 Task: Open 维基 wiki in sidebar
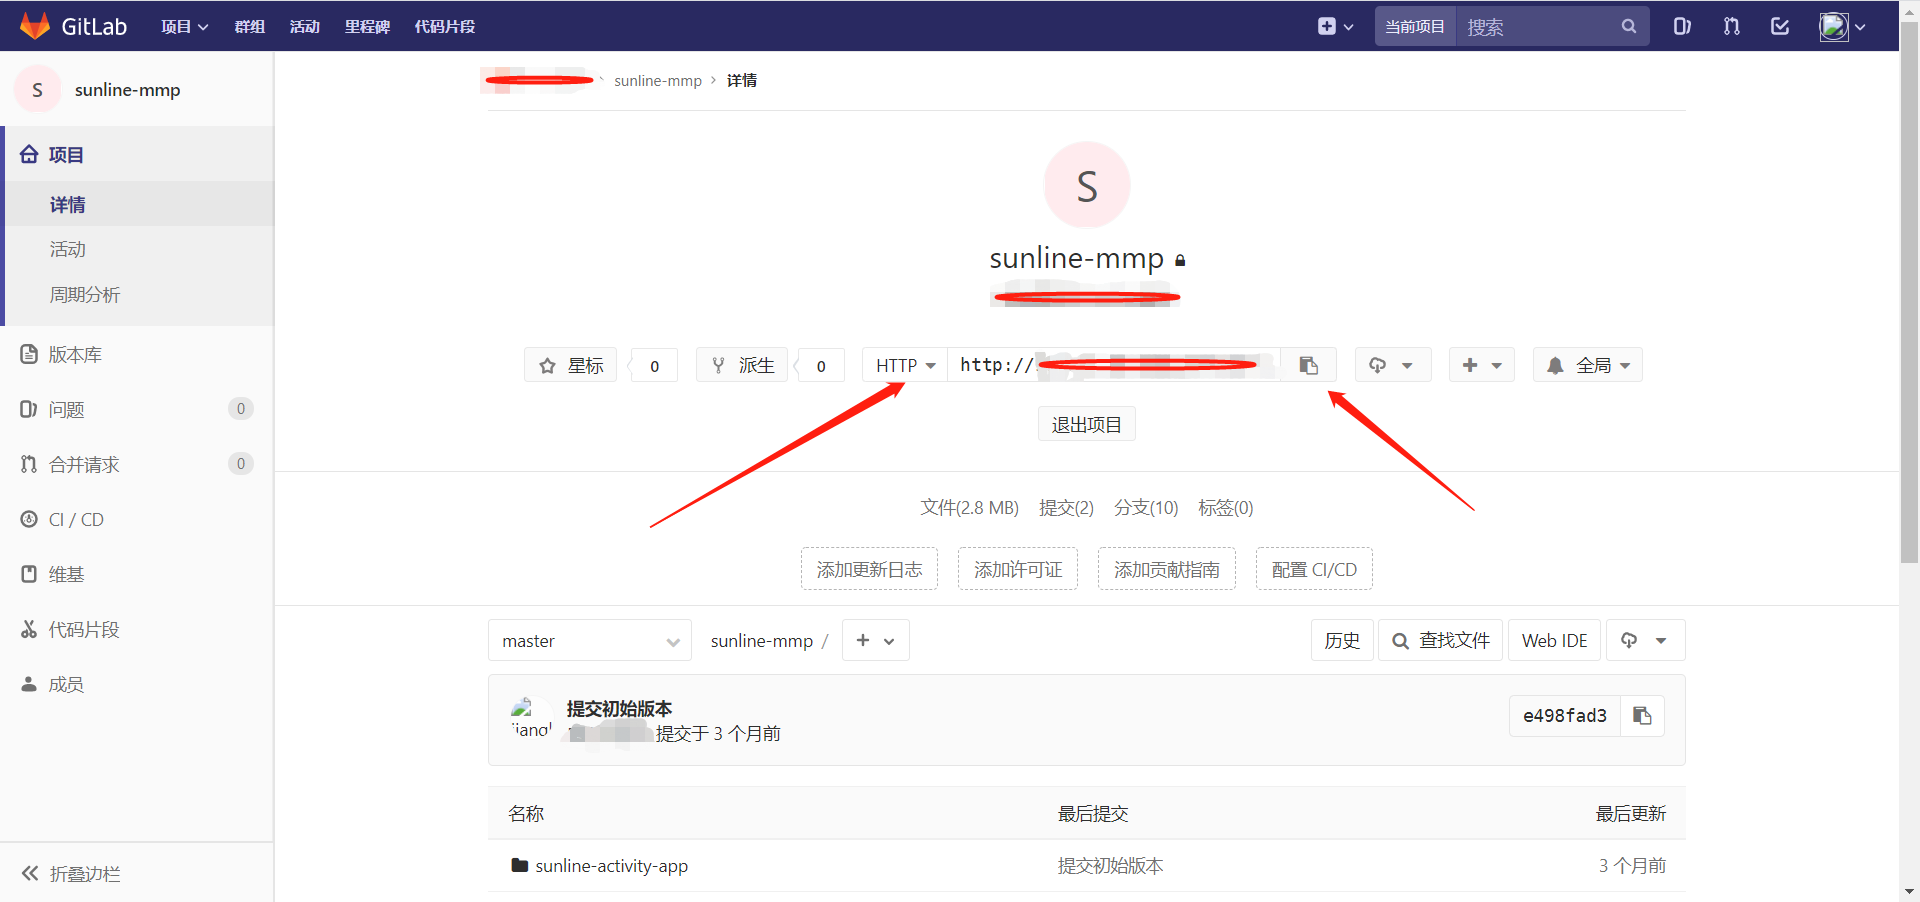[x=137, y=575]
